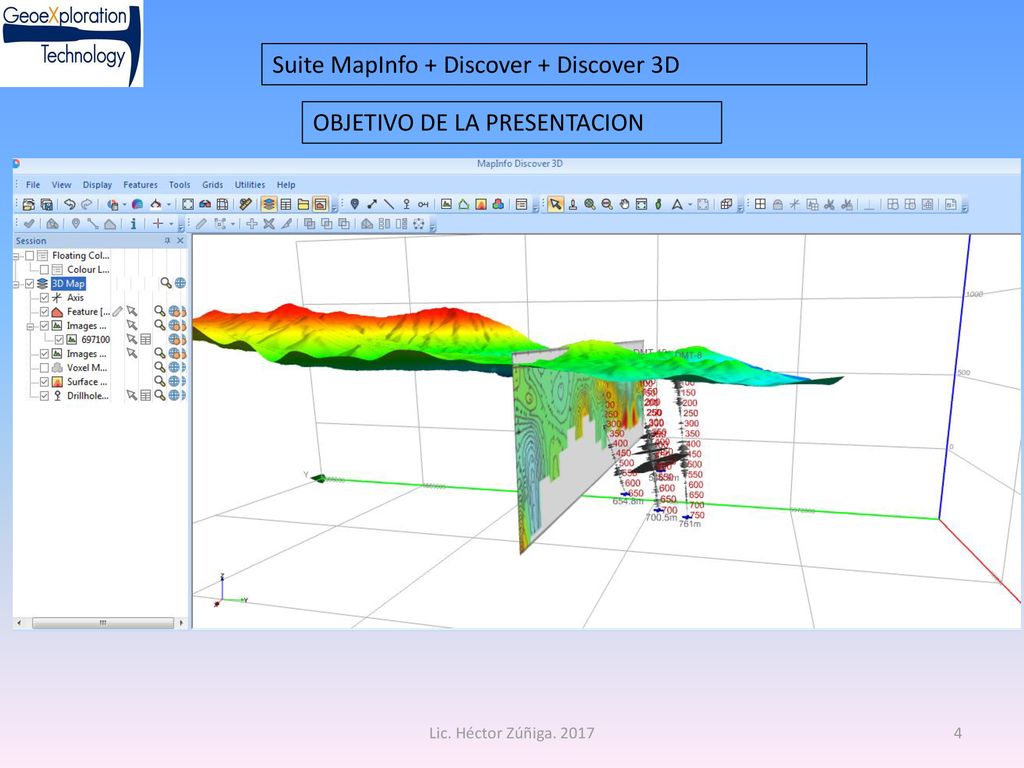Open the Help menu
This screenshot has width=1024, height=768.
coord(286,185)
